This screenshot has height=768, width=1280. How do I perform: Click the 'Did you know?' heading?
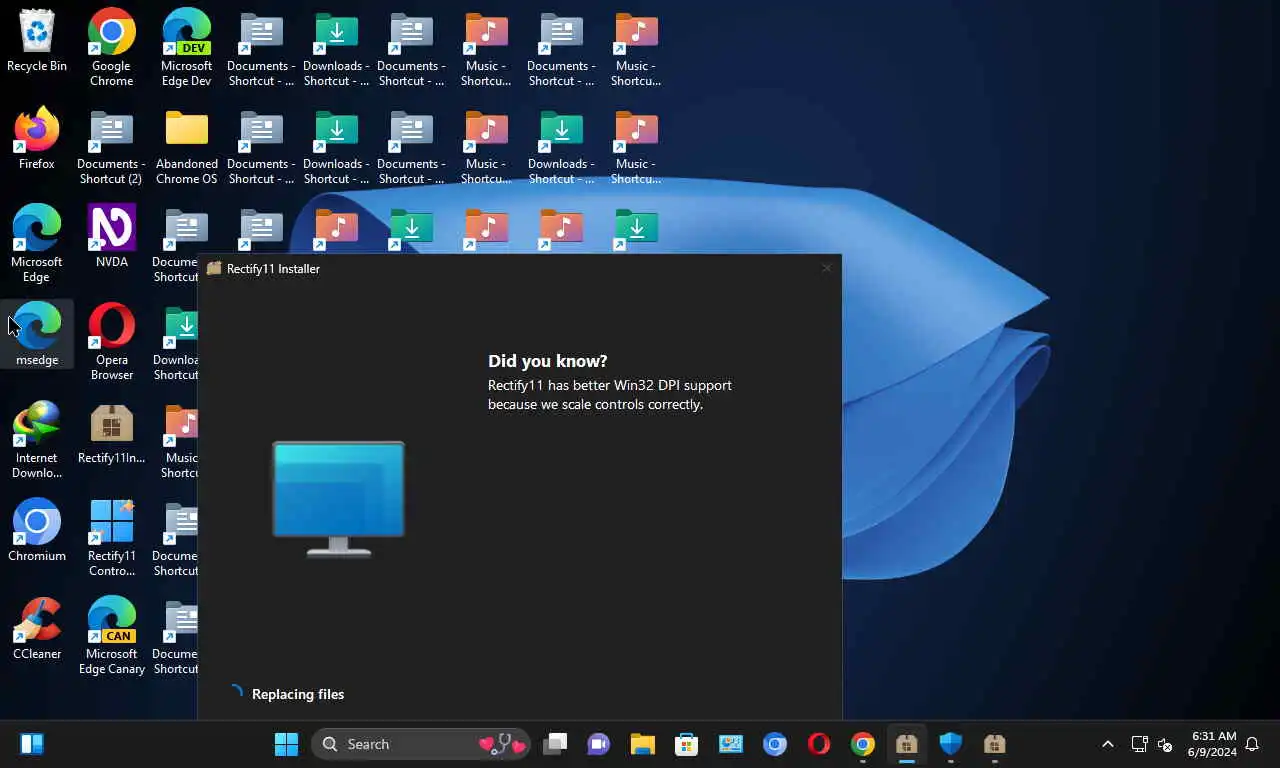pyautogui.click(x=547, y=361)
